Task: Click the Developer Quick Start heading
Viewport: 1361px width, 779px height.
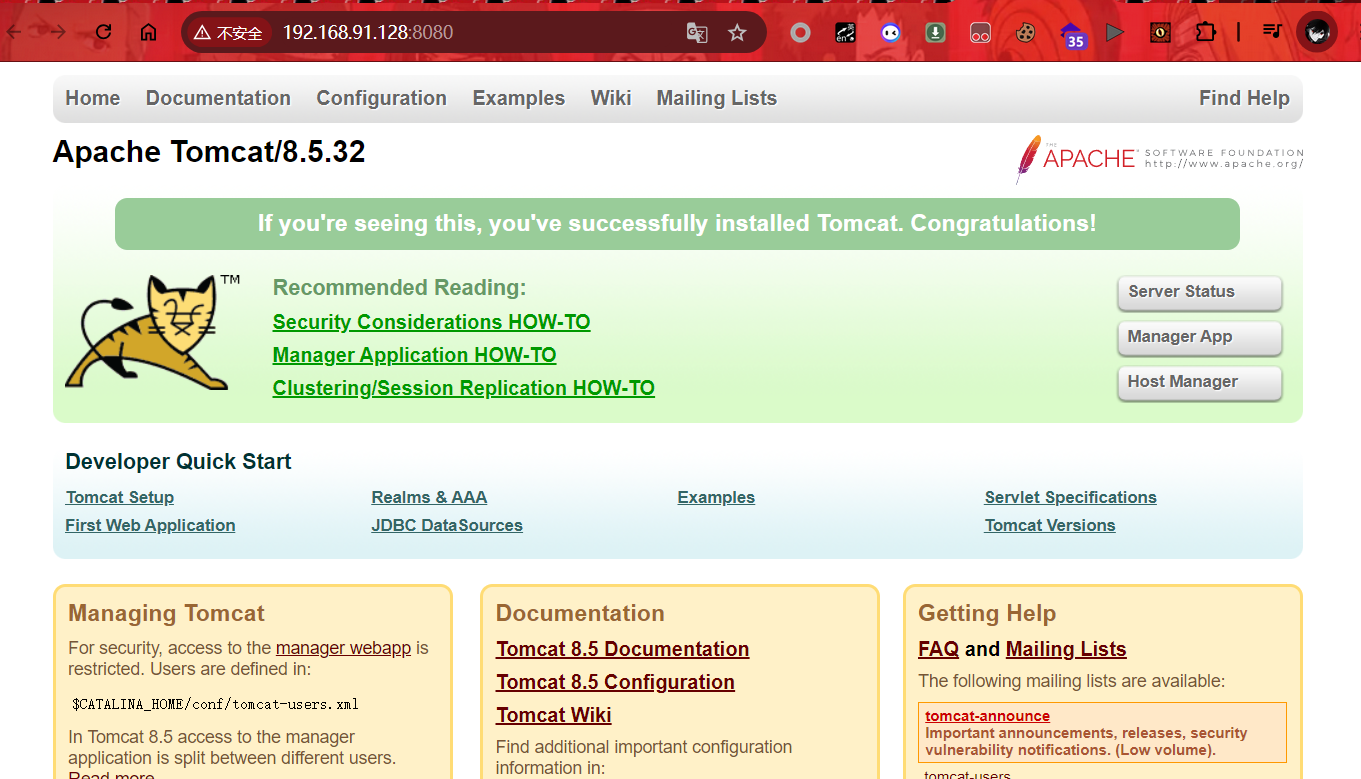Action: [x=178, y=462]
